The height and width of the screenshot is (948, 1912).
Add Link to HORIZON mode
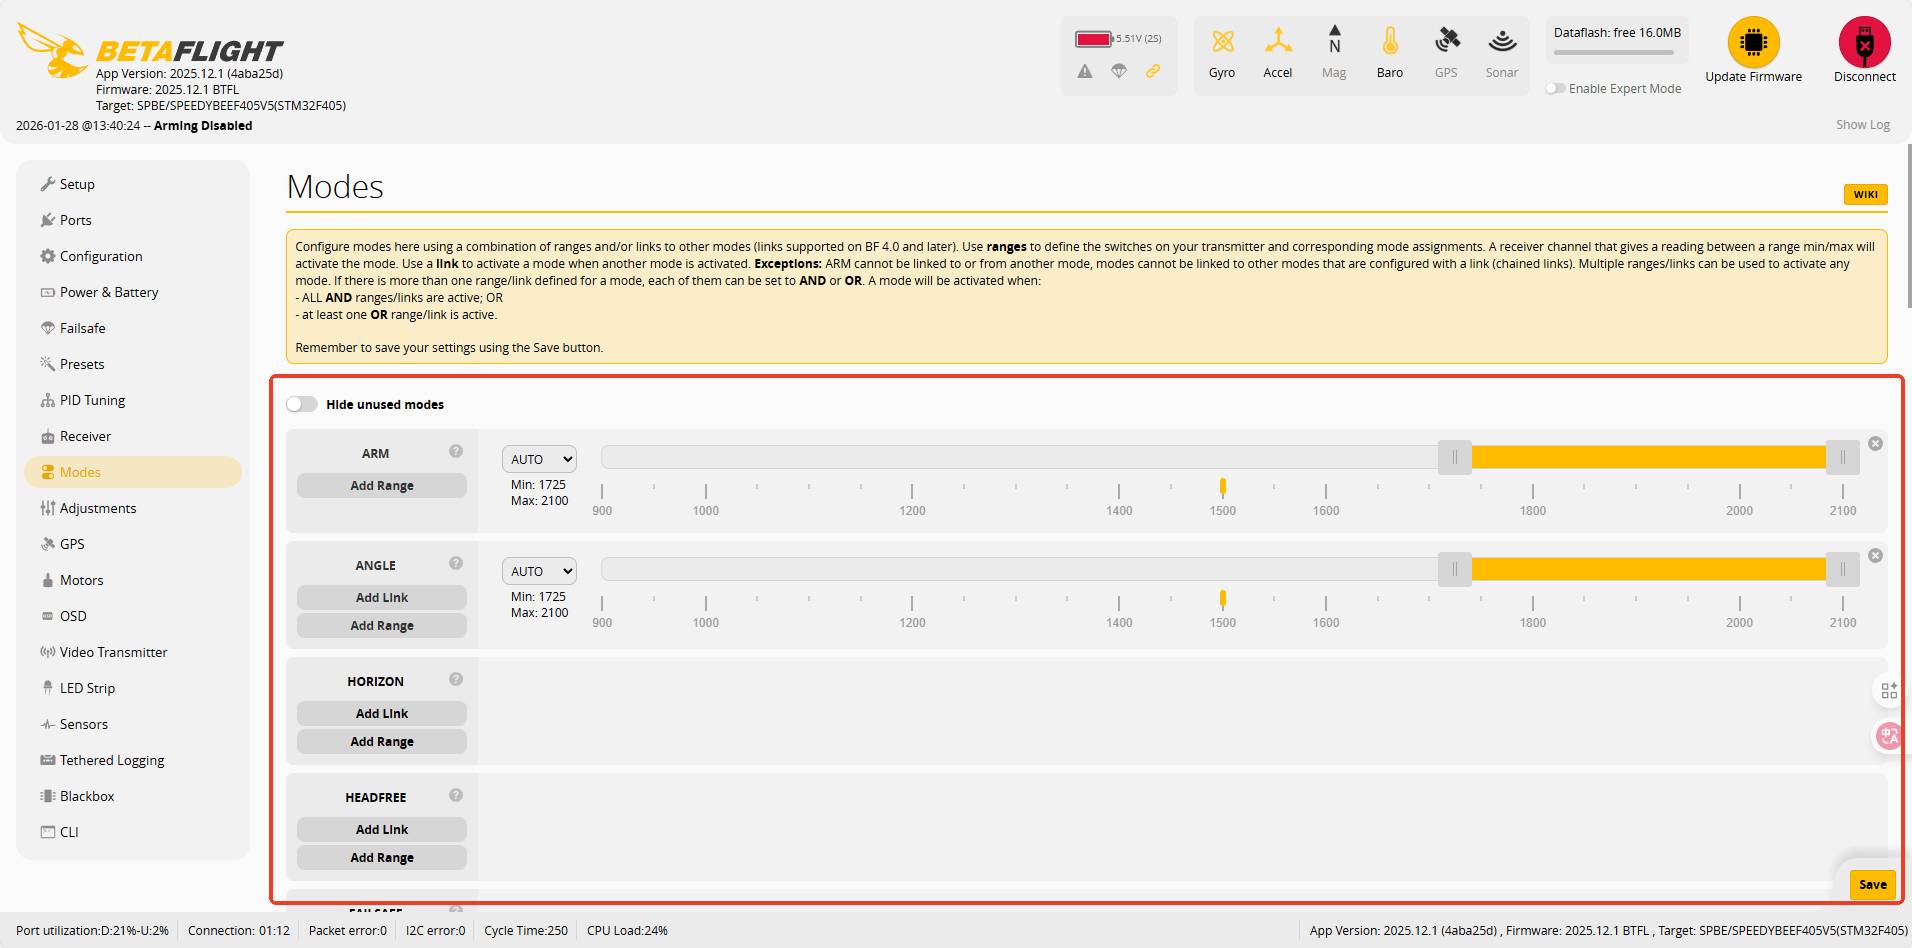pos(382,714)
